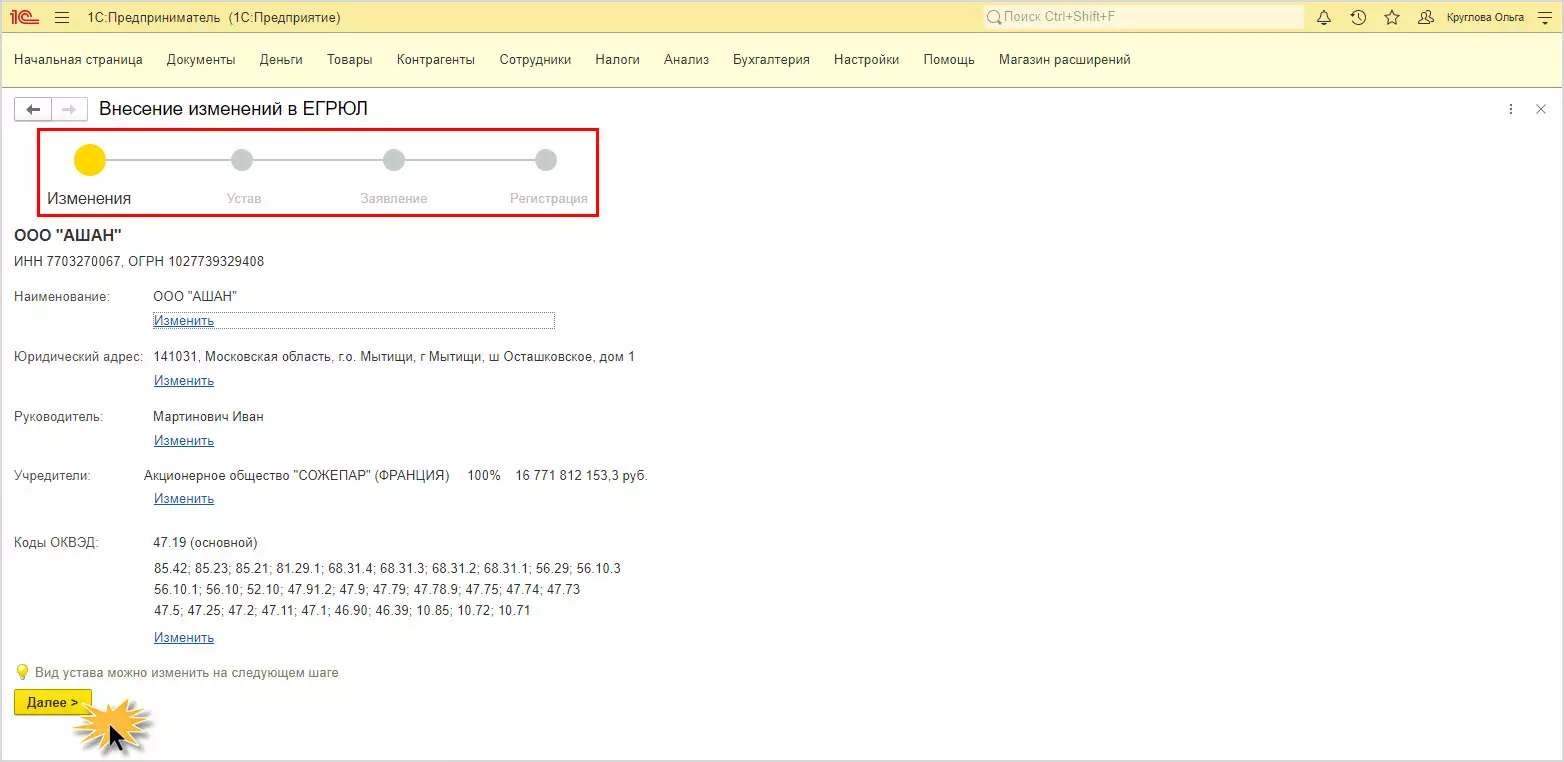The height and width of the screenshot is (762, 1564).
Task: Click the amount 16 771 812 153,3 руб.
Action: click(x=582, y=476)
